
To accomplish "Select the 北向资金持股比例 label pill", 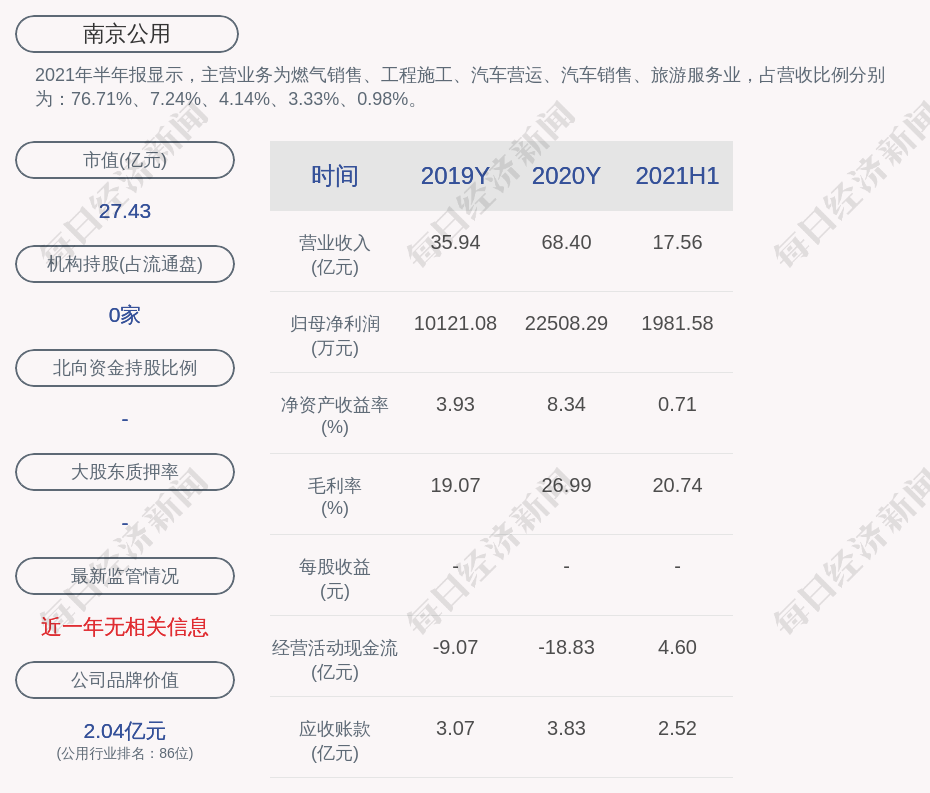I will pos(125,368).
